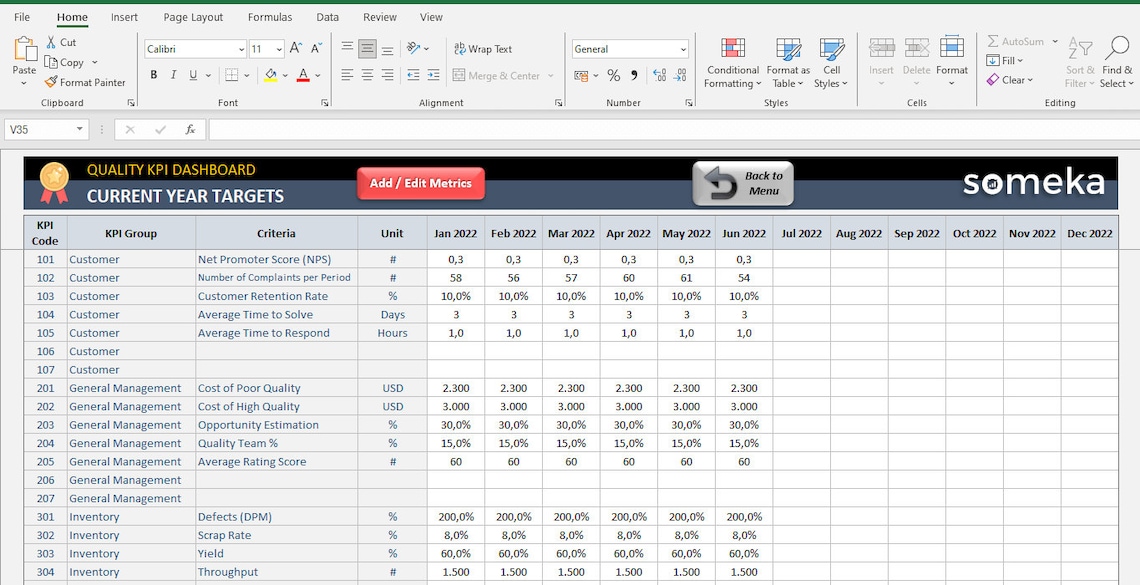
Task: Toggle bold formatting
Action: click(153, 75)
